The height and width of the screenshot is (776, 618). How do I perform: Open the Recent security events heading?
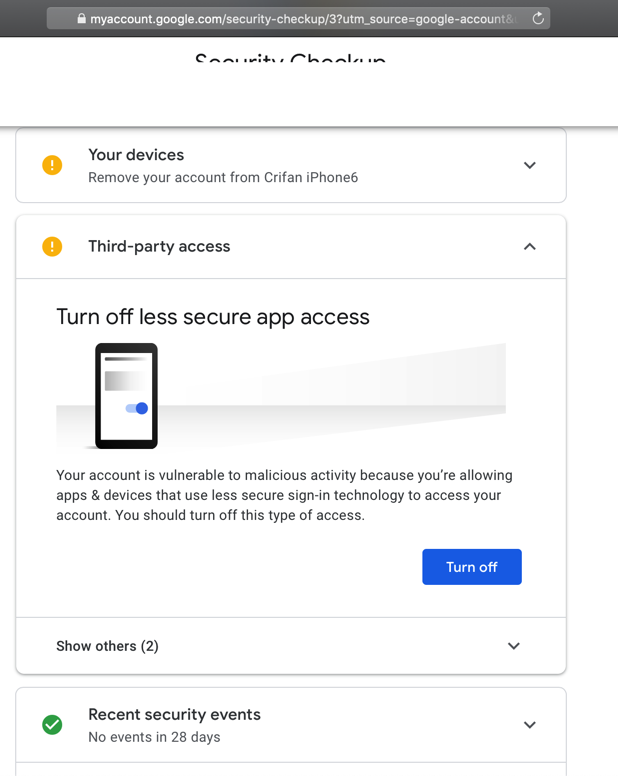174,714
